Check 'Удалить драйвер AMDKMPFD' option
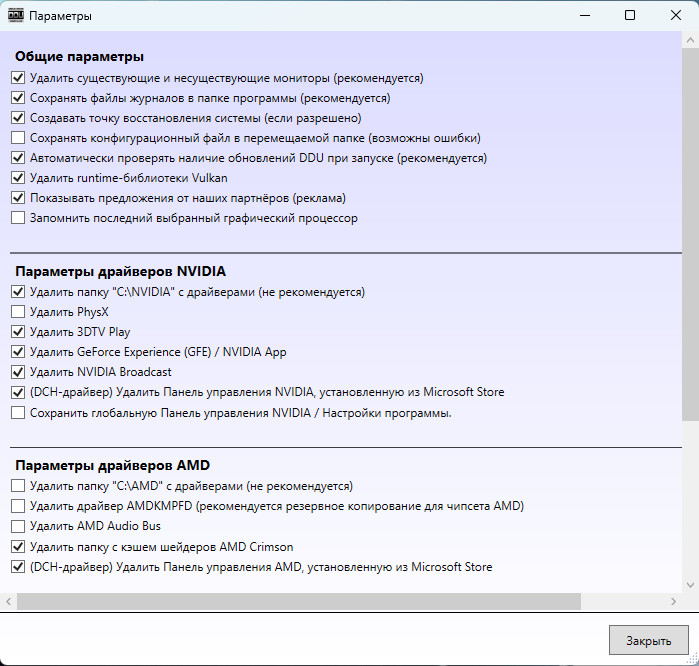This screenshot has height=666, width=699. click(x=18, y=506)
